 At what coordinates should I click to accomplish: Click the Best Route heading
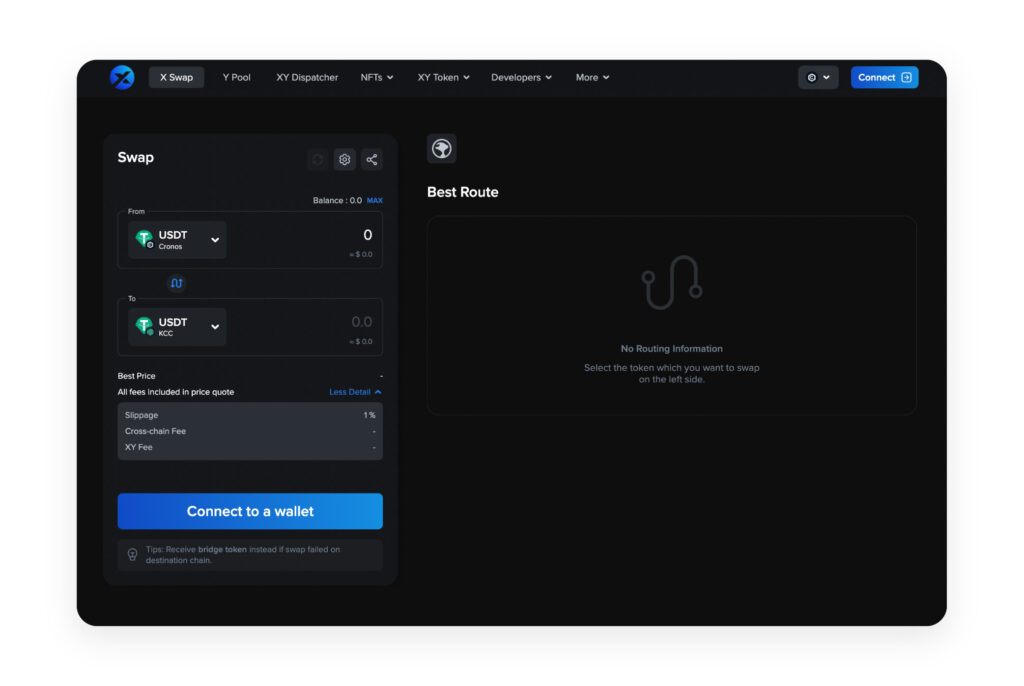[x=462, y=192]
